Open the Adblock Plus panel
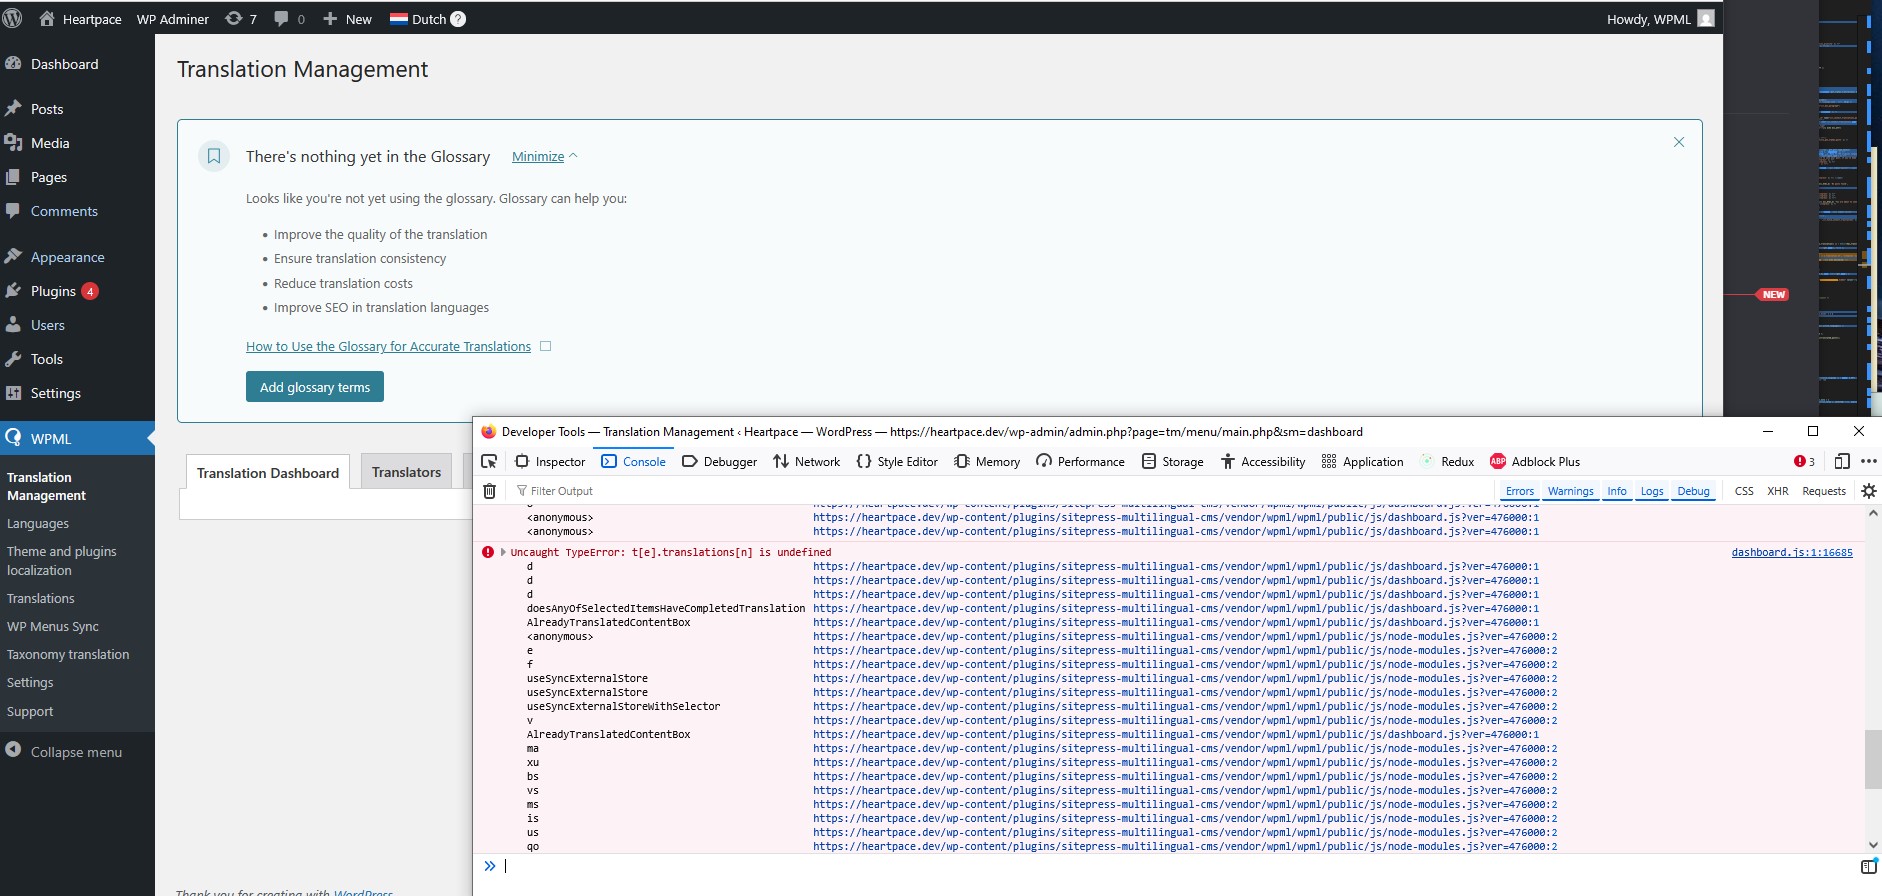This screenshot has width=1882, height=896. pyautogui.click(x=1535, y=461)
